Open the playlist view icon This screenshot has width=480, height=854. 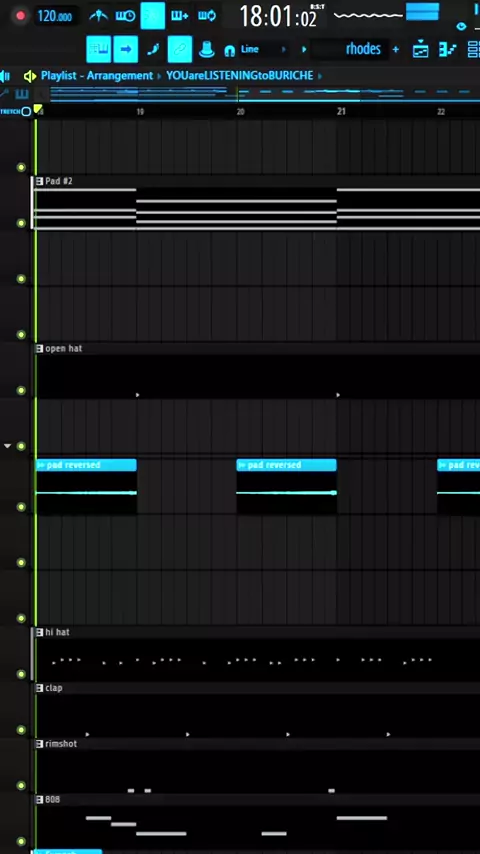(x=421, y=50)
